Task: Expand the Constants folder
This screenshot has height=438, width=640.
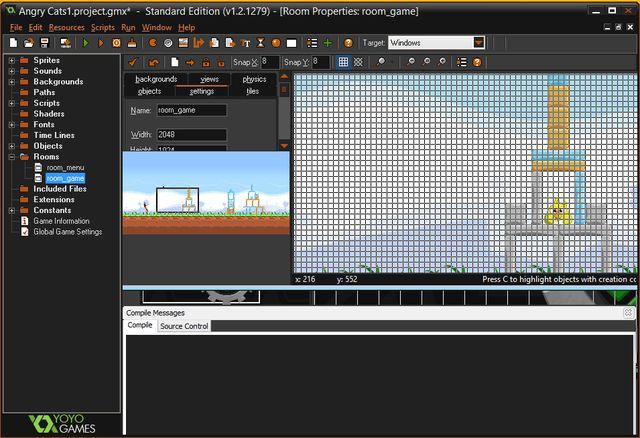Action: coord(12,210)
